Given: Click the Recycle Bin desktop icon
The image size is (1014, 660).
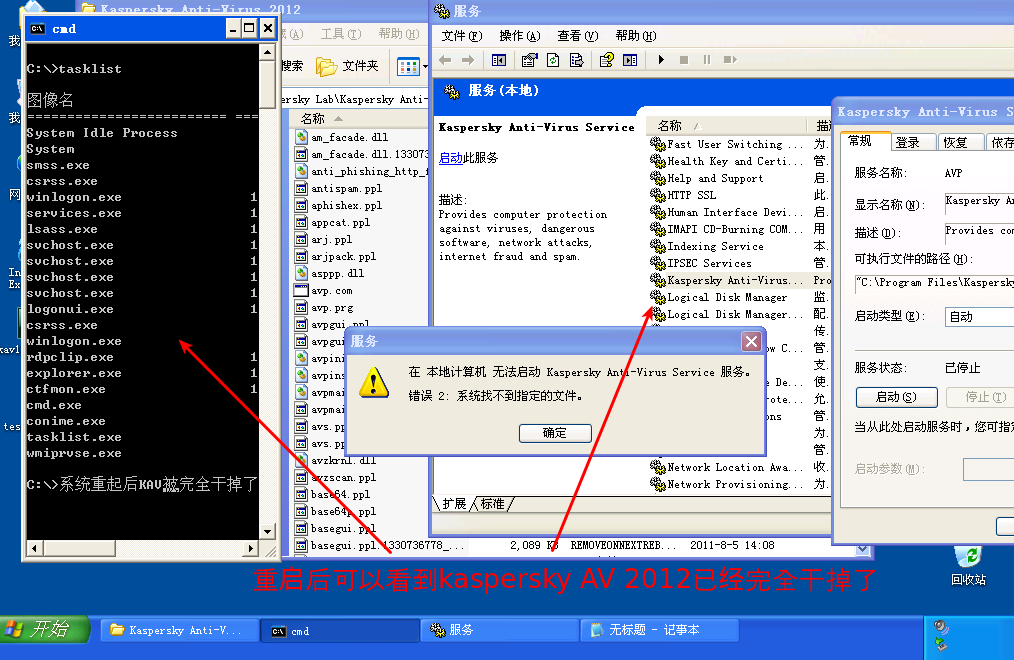Looking at the screenshot, I should [x=968, y=566].
